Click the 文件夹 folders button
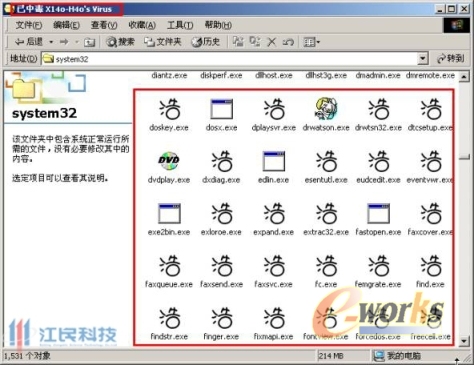Screen dimensions: 474x365 163,42
